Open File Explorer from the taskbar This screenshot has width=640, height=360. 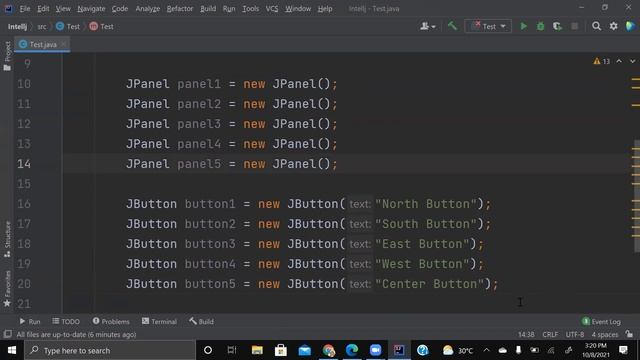click(x=257, y=350)
